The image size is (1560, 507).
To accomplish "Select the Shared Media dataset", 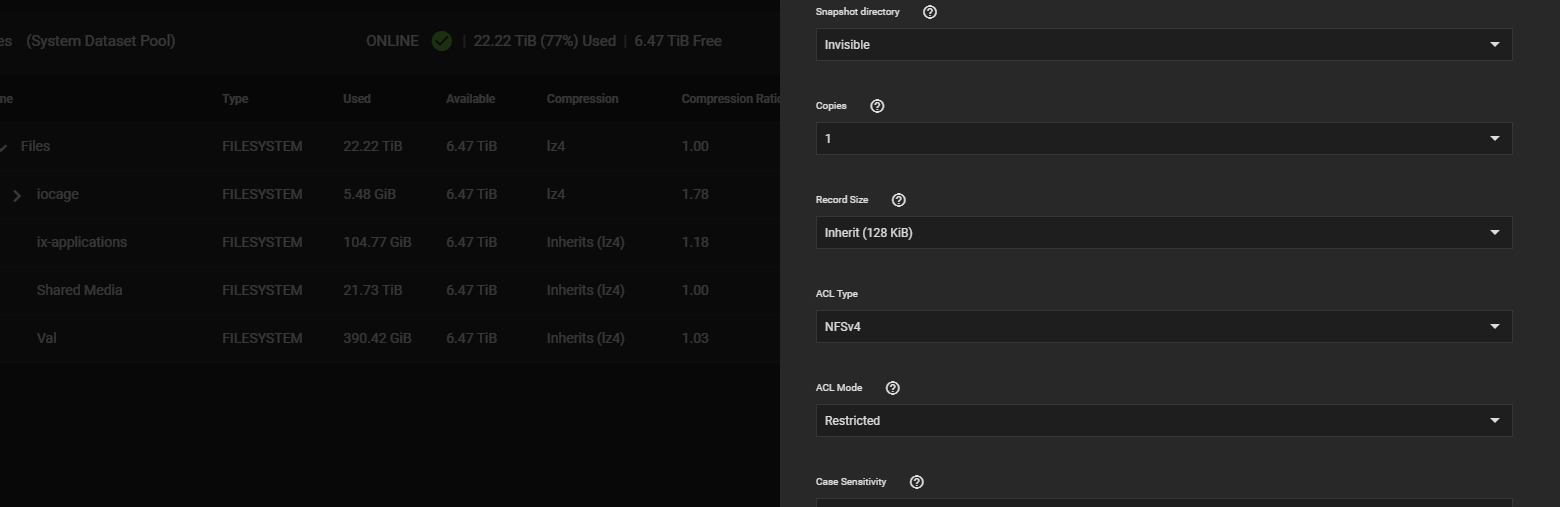I will 390,290.
